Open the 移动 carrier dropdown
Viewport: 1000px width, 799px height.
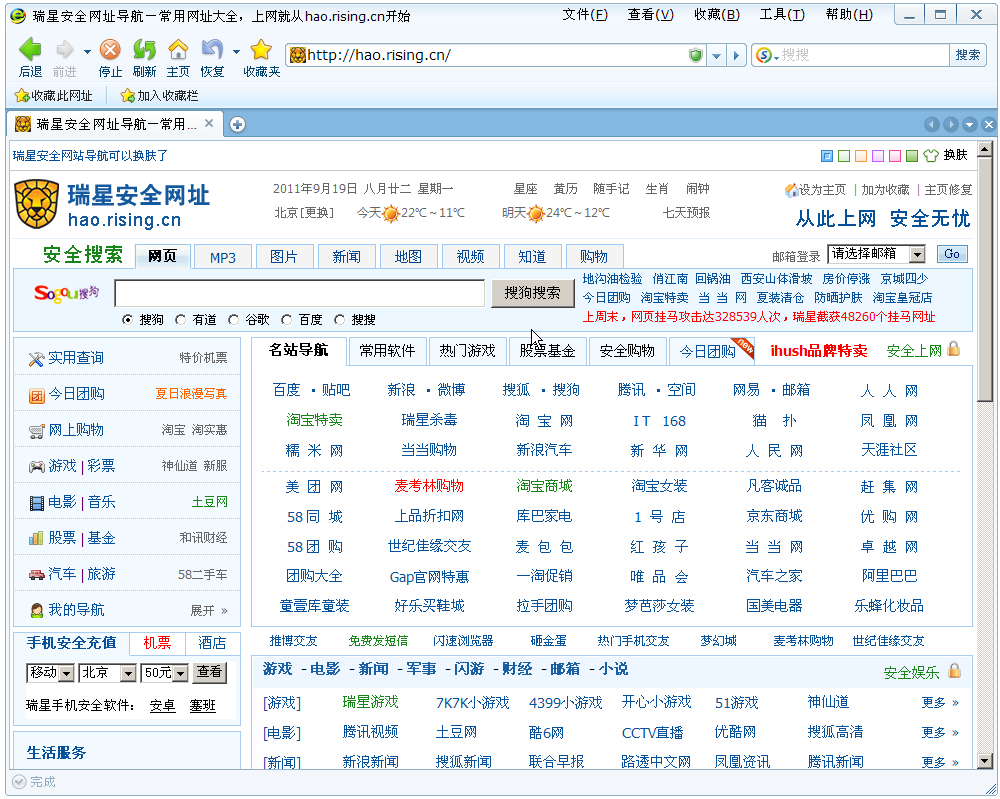coord(50,673)
